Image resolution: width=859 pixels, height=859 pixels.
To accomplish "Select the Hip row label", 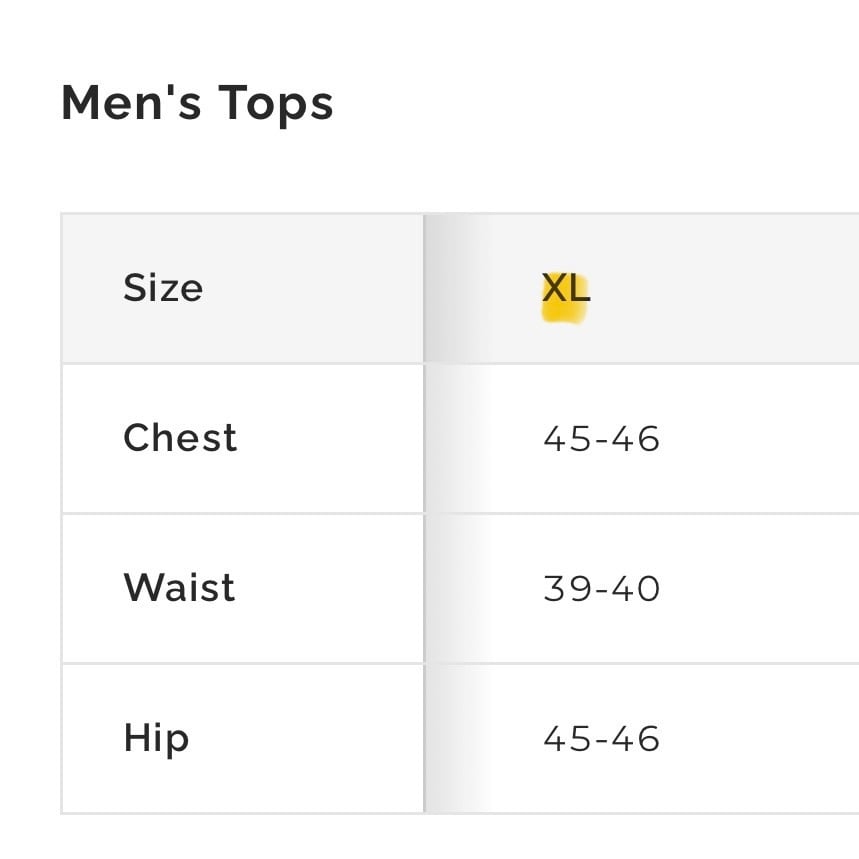I will pyautogui.click(x=157, y=739).
